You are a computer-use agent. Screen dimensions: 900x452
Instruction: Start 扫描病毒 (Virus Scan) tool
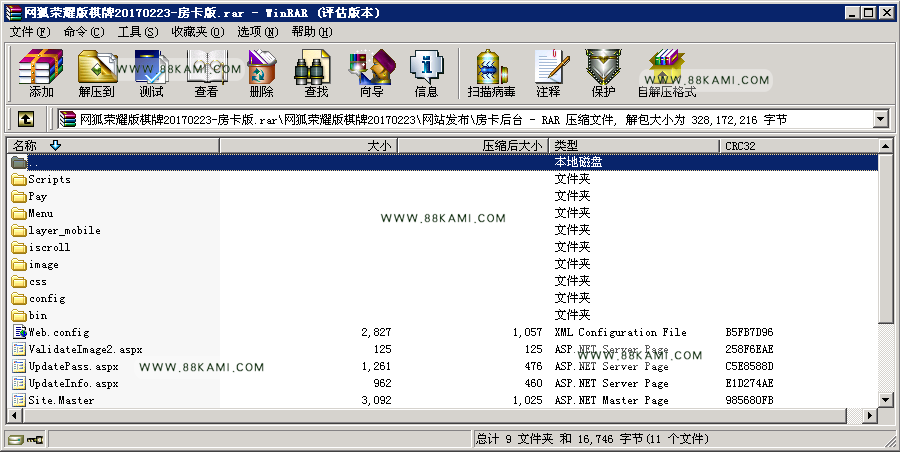pos(491,73)
